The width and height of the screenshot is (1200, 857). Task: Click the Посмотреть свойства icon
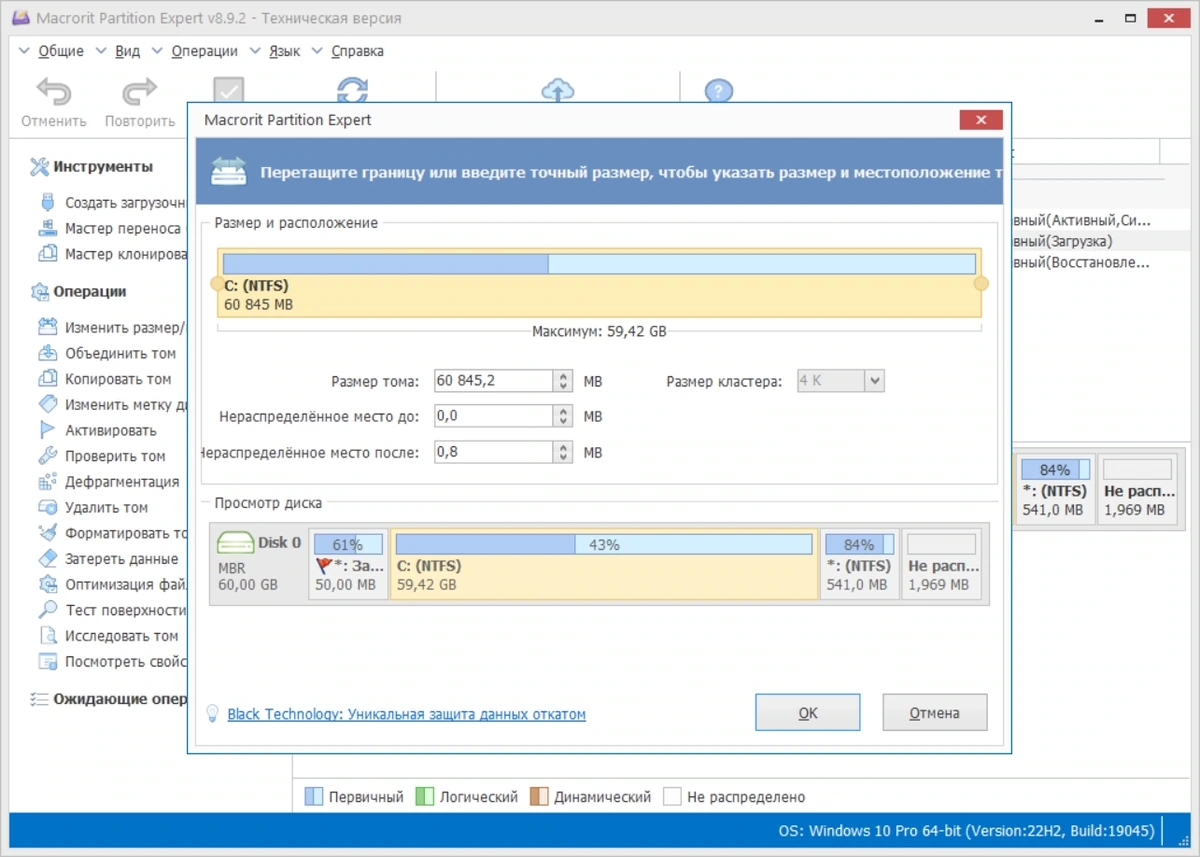click(x=47, y=661)
